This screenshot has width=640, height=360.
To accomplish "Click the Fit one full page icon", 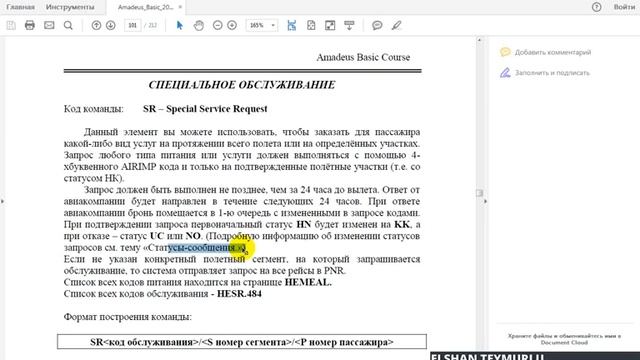I will point(311,25).
